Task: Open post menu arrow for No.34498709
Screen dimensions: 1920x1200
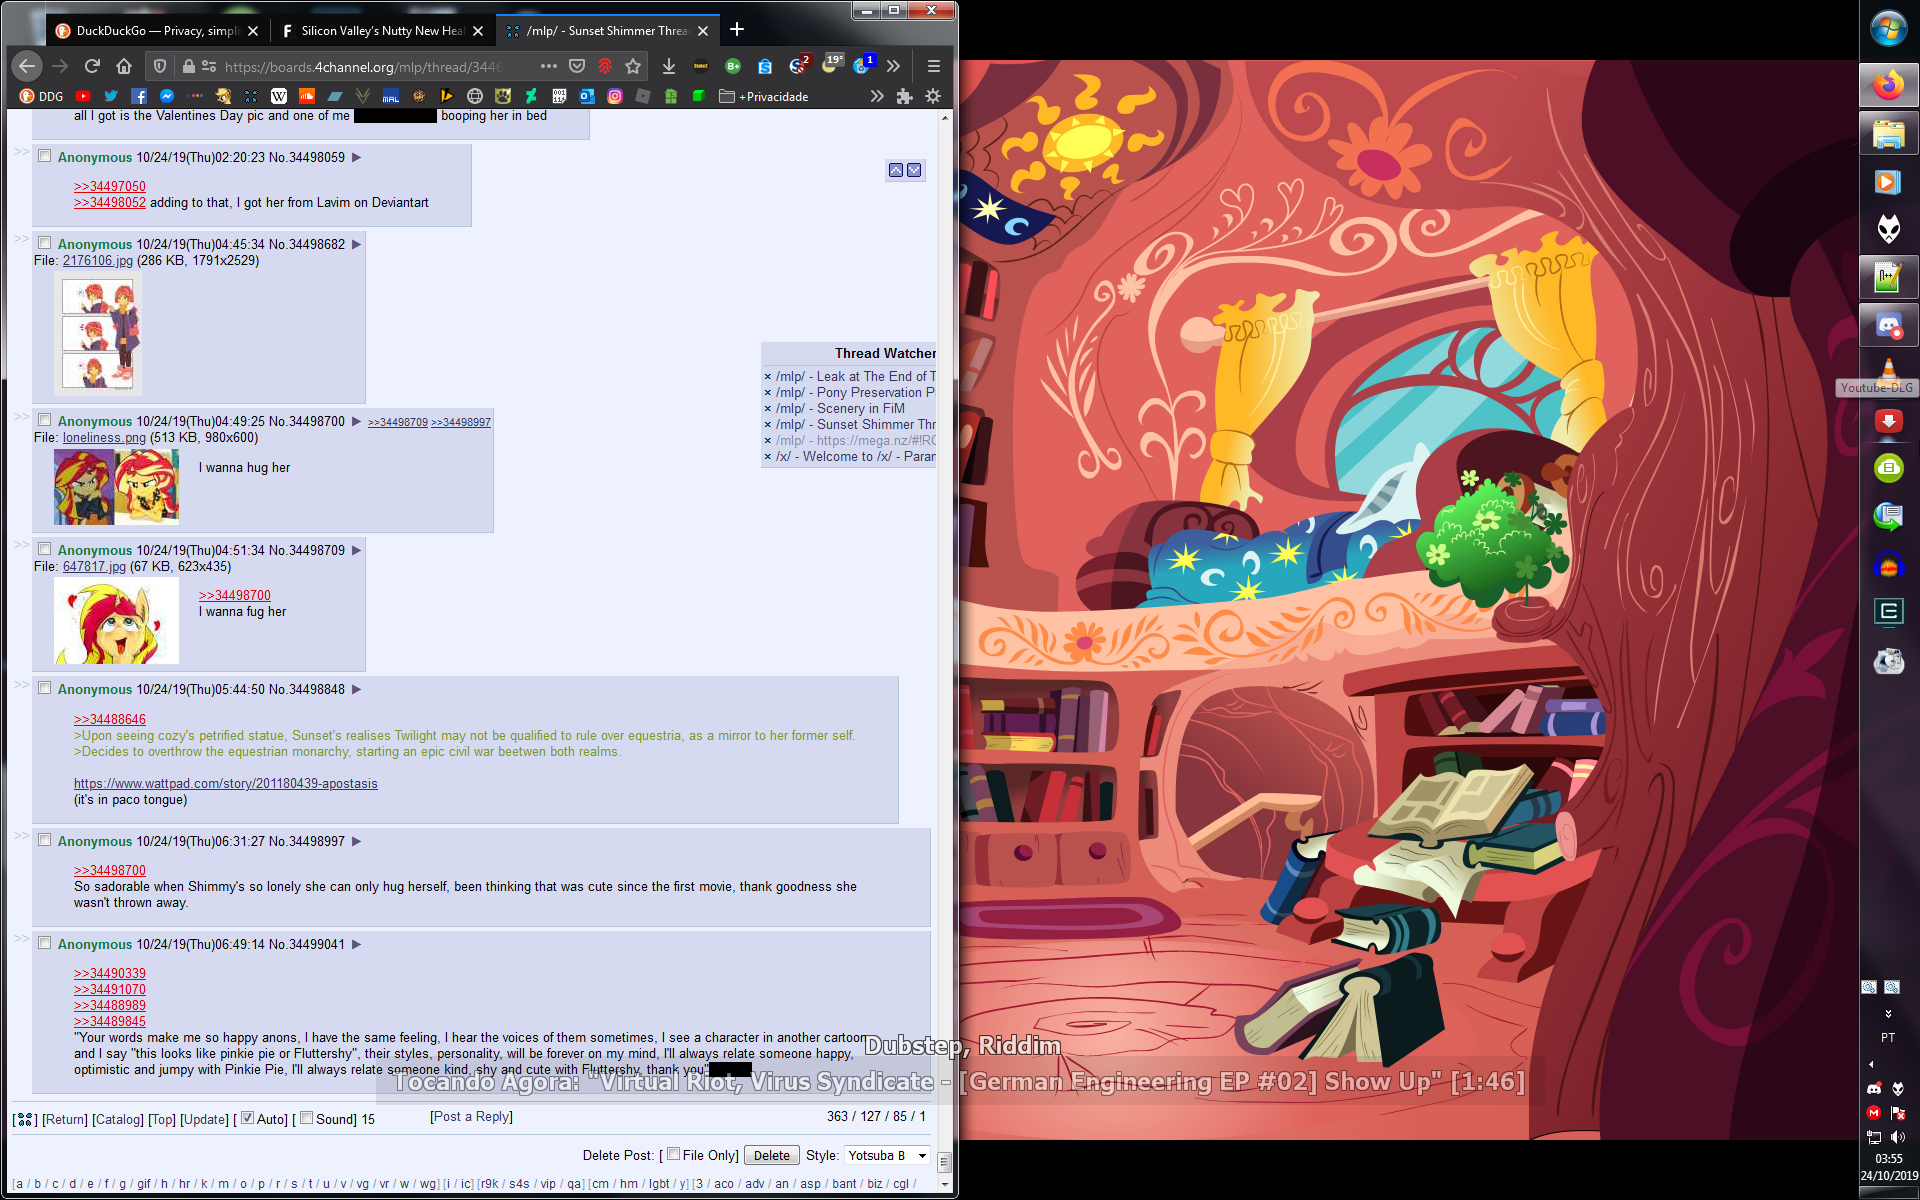Action: tap(357, 550)
